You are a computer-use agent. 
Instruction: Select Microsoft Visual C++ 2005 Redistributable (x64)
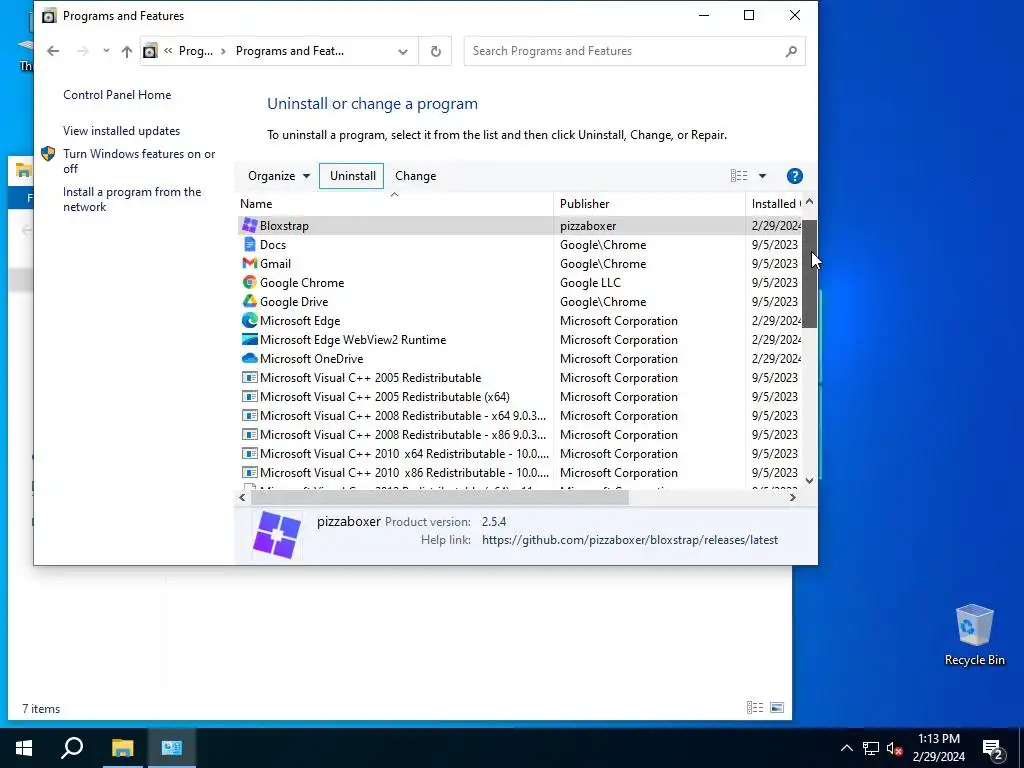tap(519, 396)
